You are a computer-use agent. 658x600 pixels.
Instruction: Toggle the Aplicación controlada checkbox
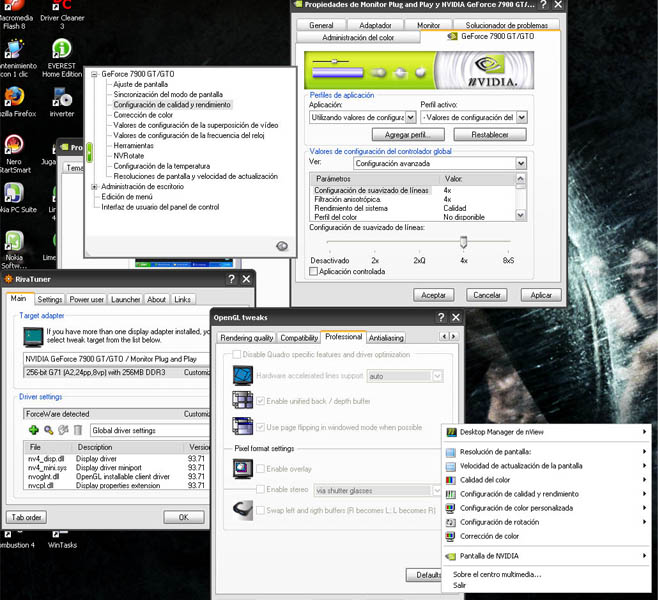click(x=313, y=271)
